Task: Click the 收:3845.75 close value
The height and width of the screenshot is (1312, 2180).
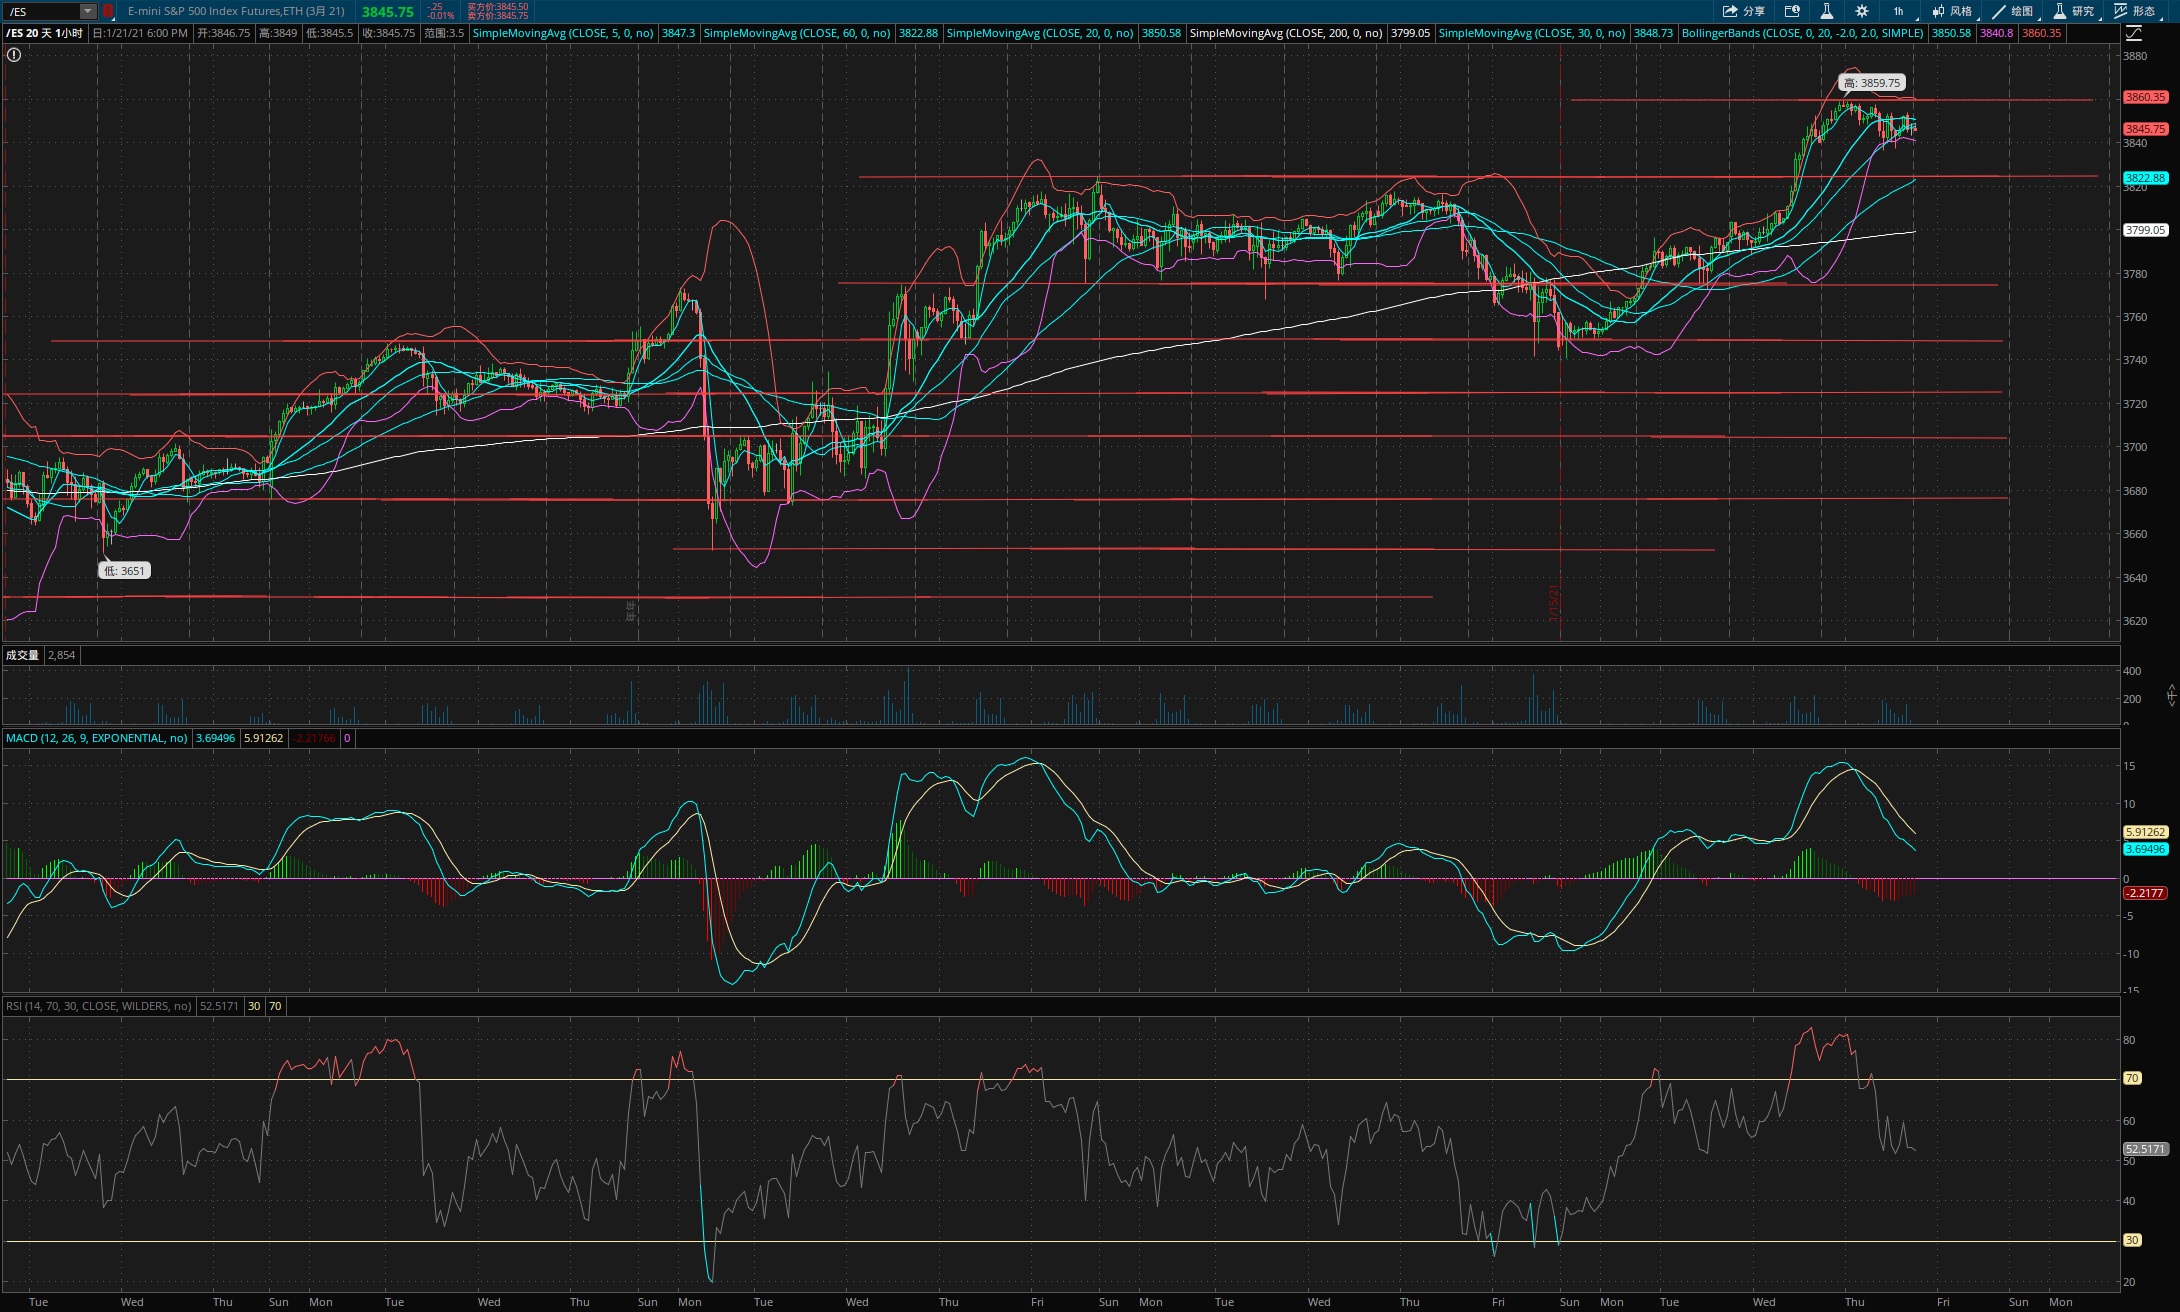Action: click(x=388, y=33)
